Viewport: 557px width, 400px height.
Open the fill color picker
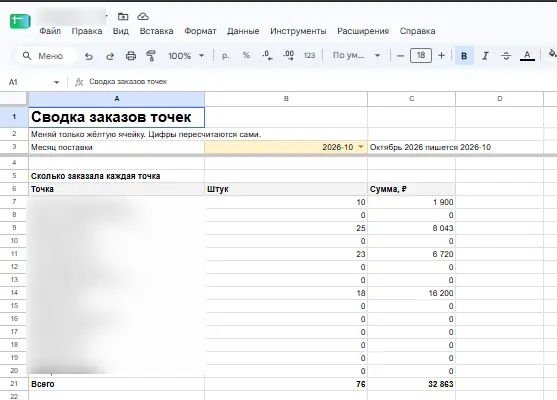pyautogui.click(x=552, y=54)
